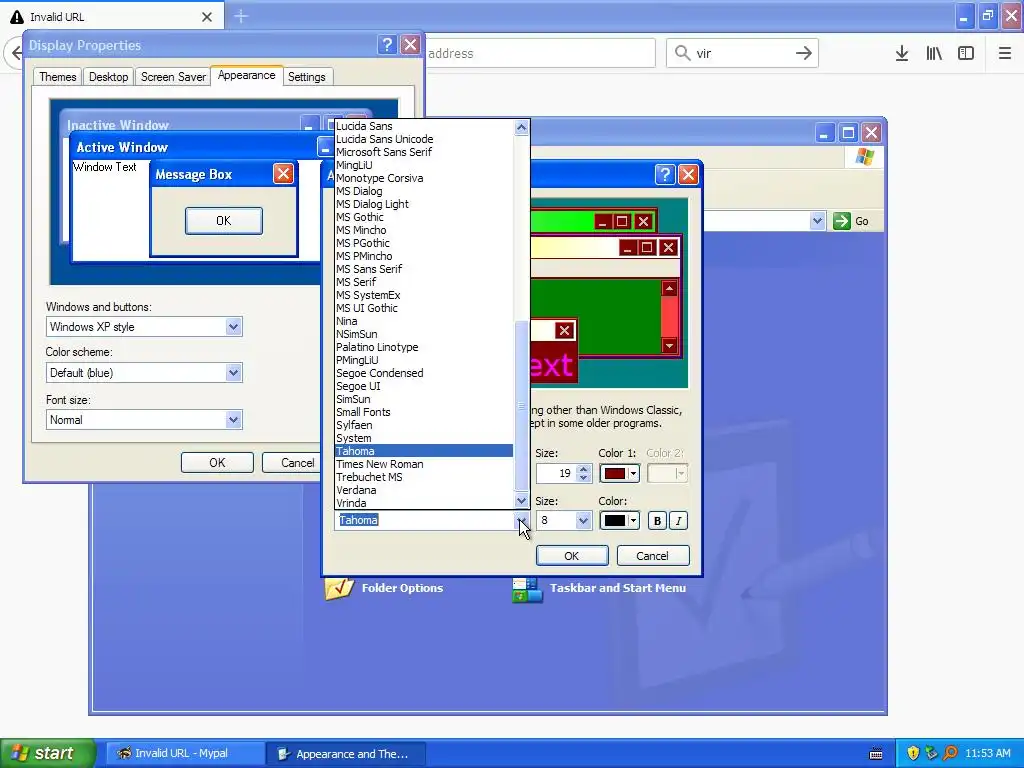Viewport: 1024px width, 768px height.
Task: Toggle the Bold font button
Action: click(x=657, y=520)
